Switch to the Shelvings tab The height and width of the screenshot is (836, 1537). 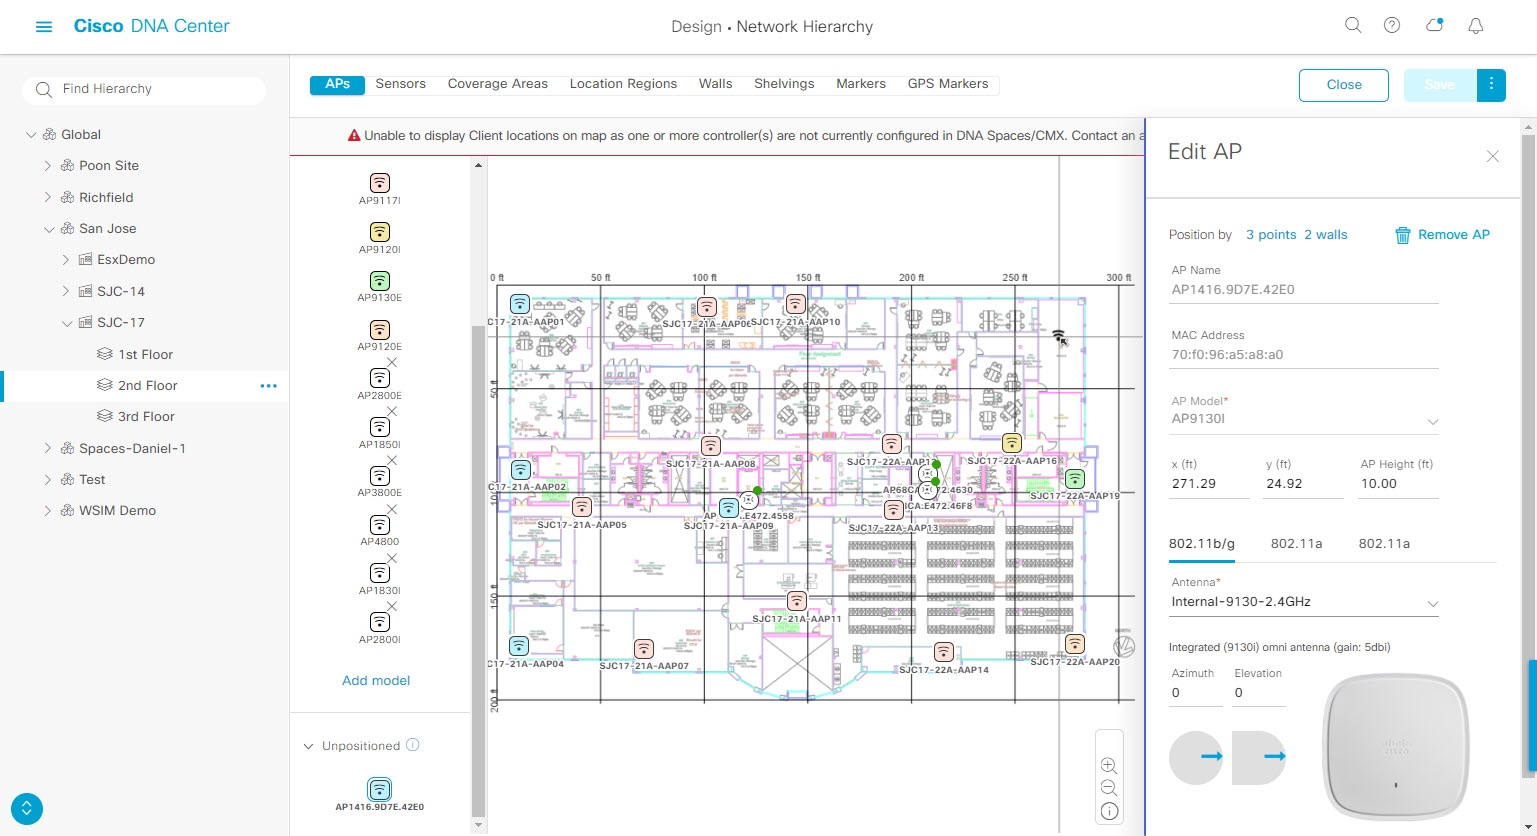(x=784, y=84)
